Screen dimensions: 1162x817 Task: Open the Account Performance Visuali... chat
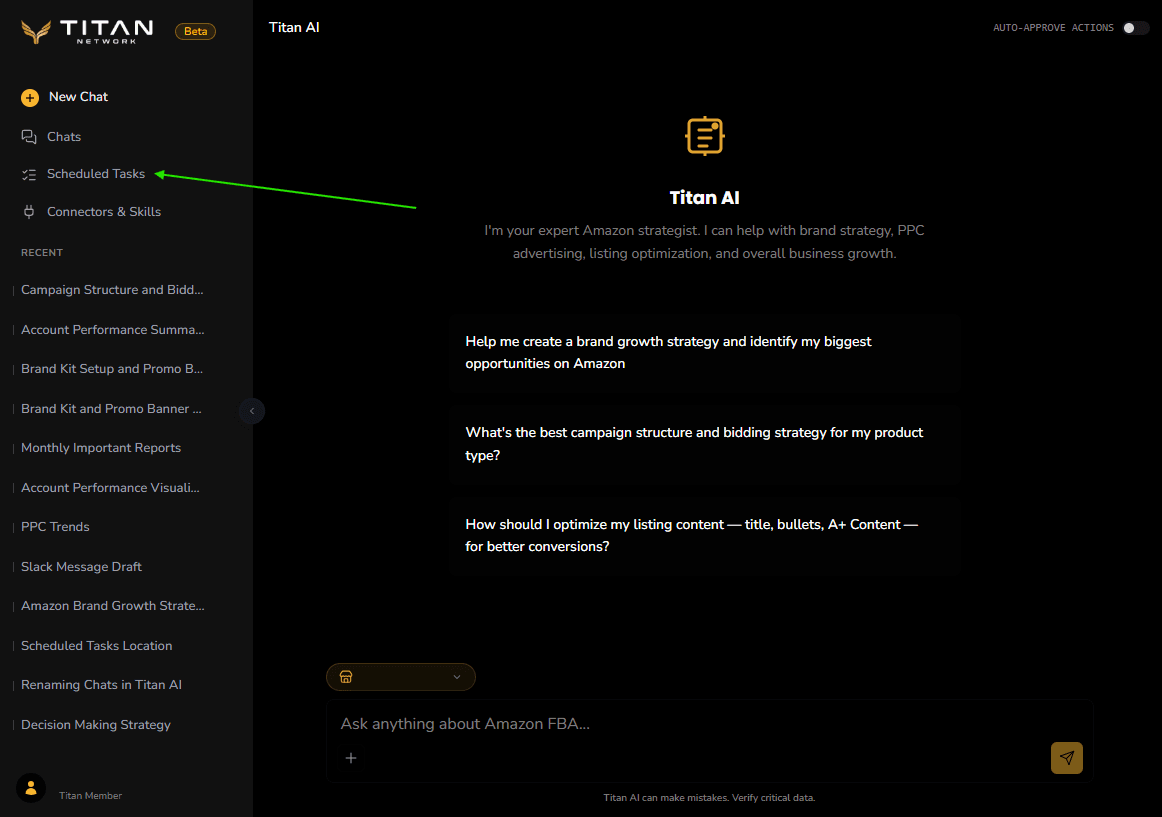click(110, 488)
